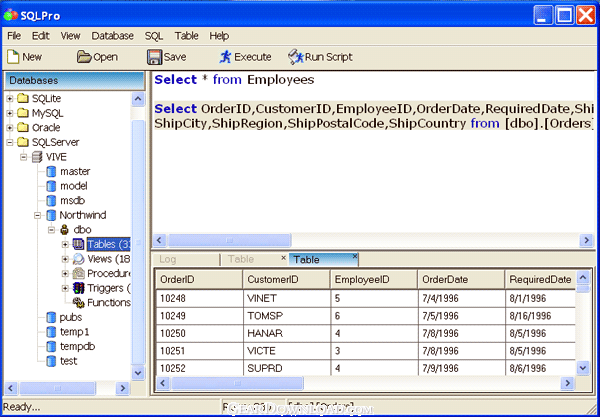Click the Procedures node icon

click(x=78, y=273)
